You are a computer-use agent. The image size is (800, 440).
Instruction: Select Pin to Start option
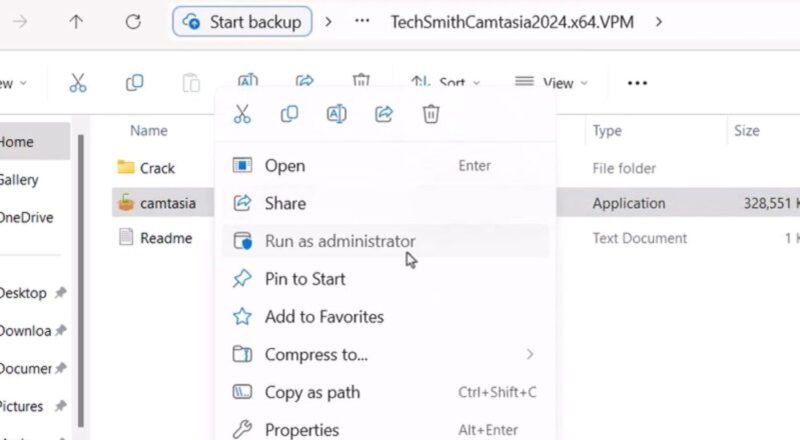(x=305, y=279)
